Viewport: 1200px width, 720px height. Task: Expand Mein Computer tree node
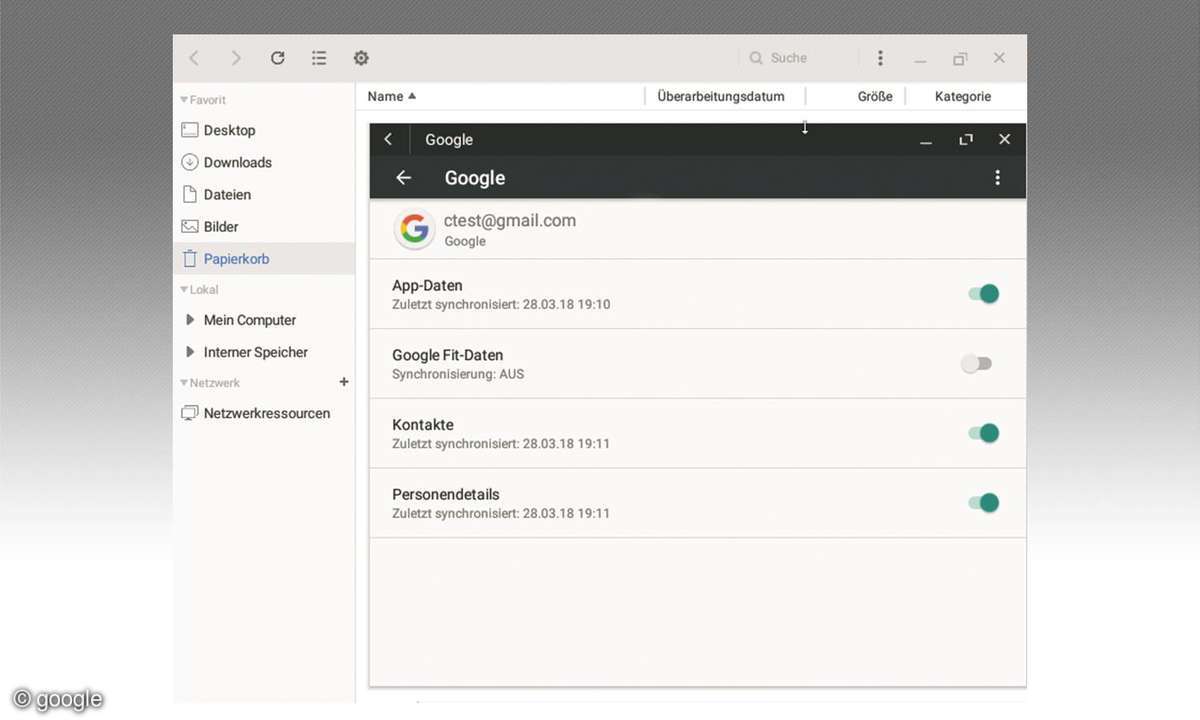[x=191, y=320]
